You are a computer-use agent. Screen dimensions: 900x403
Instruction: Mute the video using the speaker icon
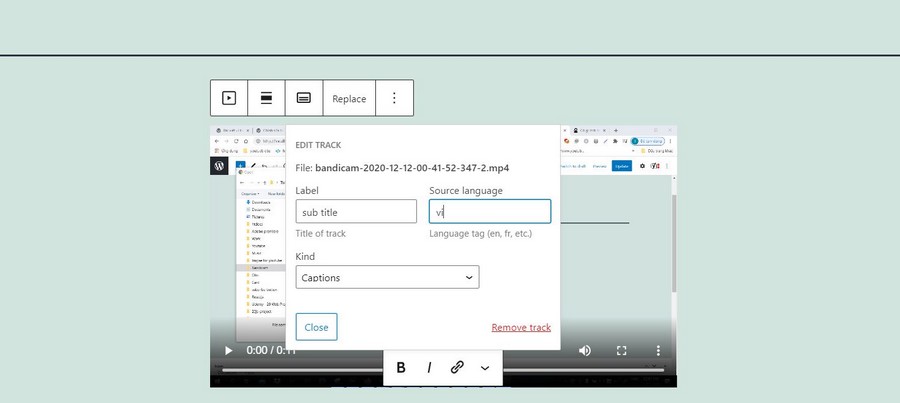585,351
